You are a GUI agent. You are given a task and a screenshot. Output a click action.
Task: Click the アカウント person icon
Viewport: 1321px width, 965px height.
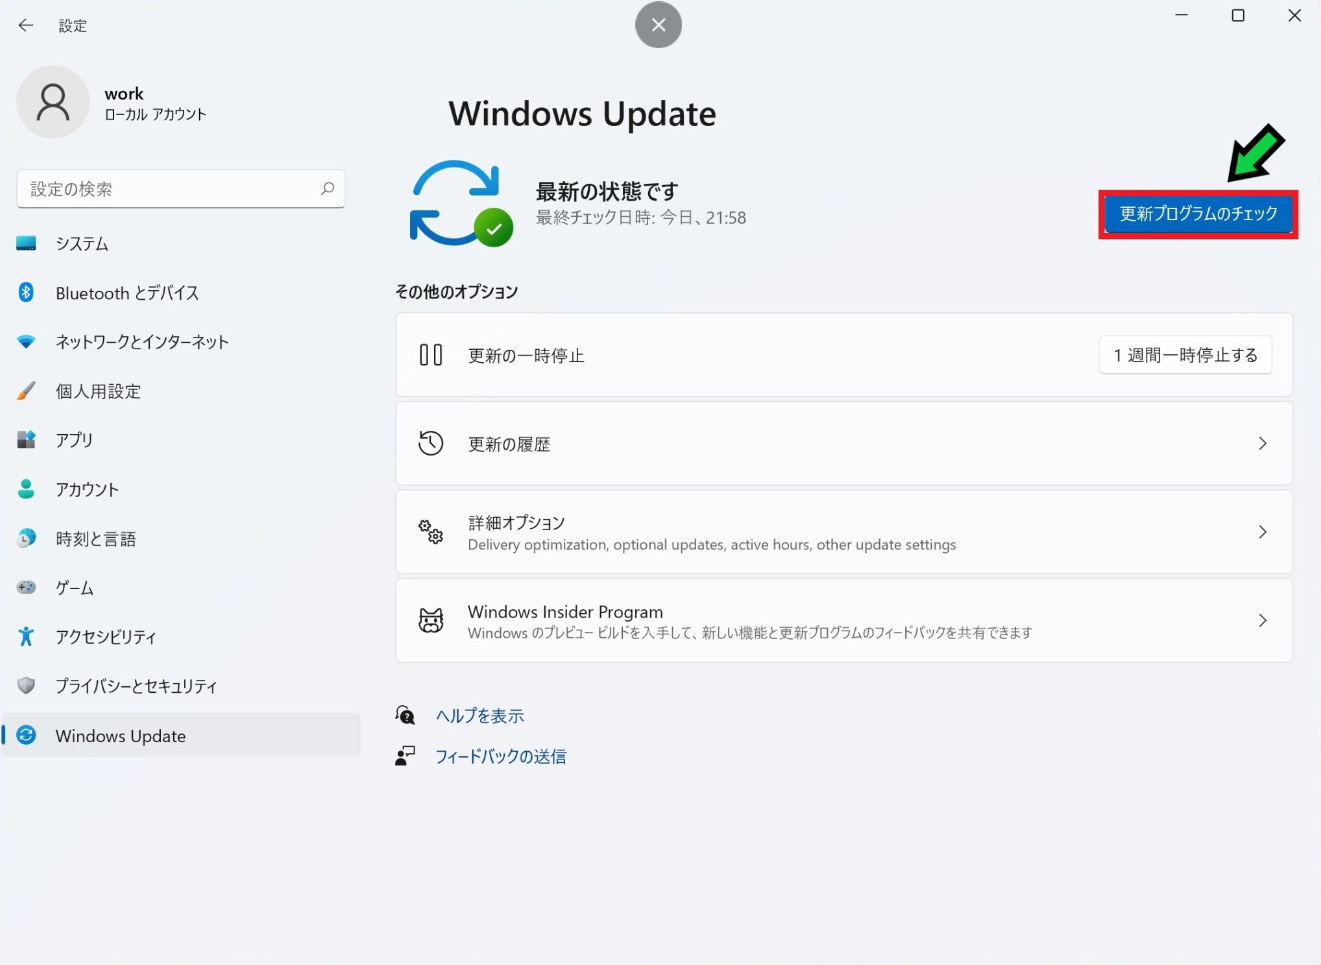27,489
